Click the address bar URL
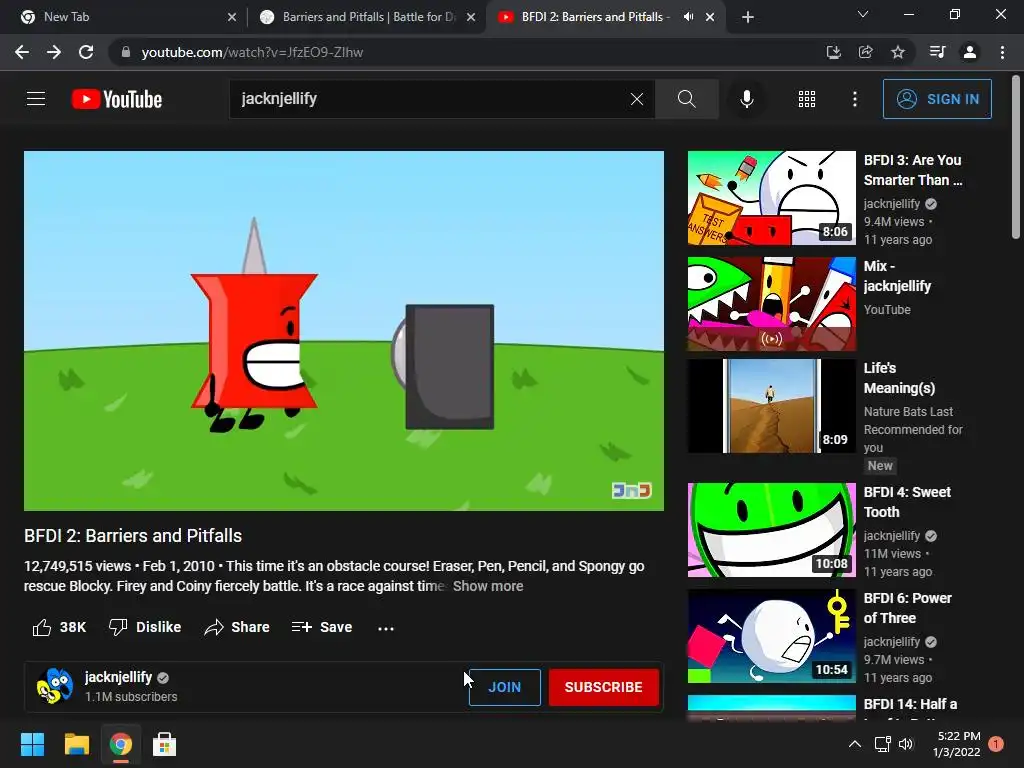Screen dimensions: 1024x768 tap(252, 52)
